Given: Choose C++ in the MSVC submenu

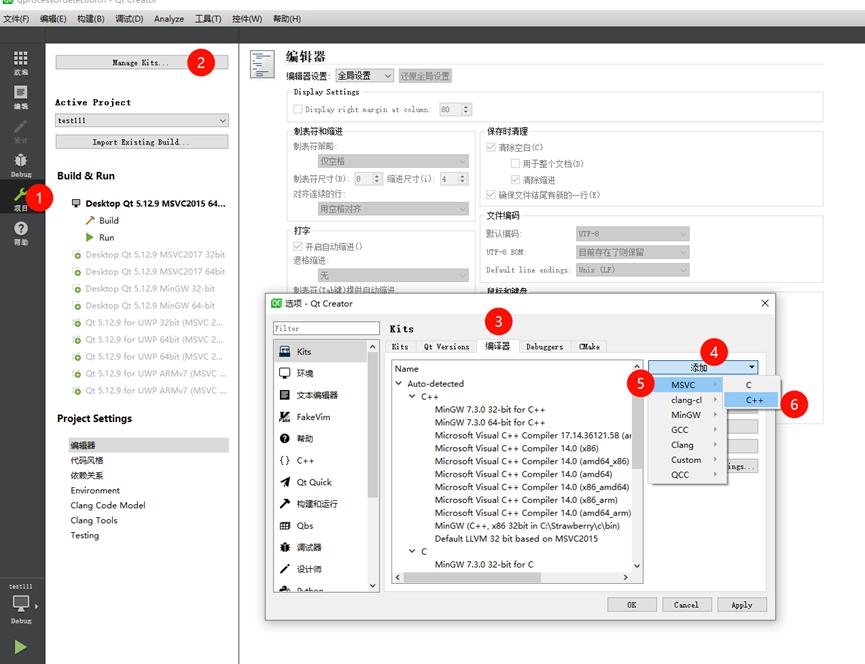Looking at the screenshot, I should click(x=751, y=400).
